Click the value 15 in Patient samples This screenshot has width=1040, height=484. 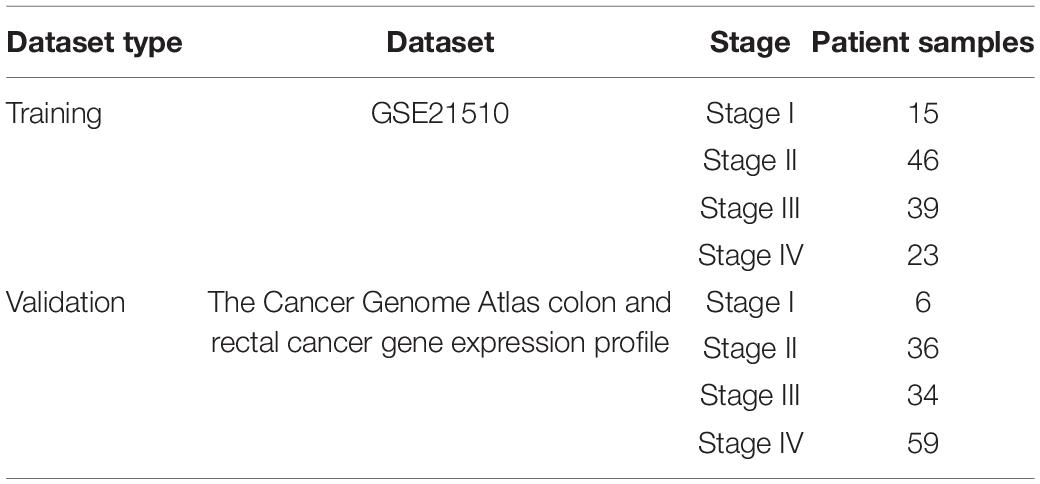923,114
